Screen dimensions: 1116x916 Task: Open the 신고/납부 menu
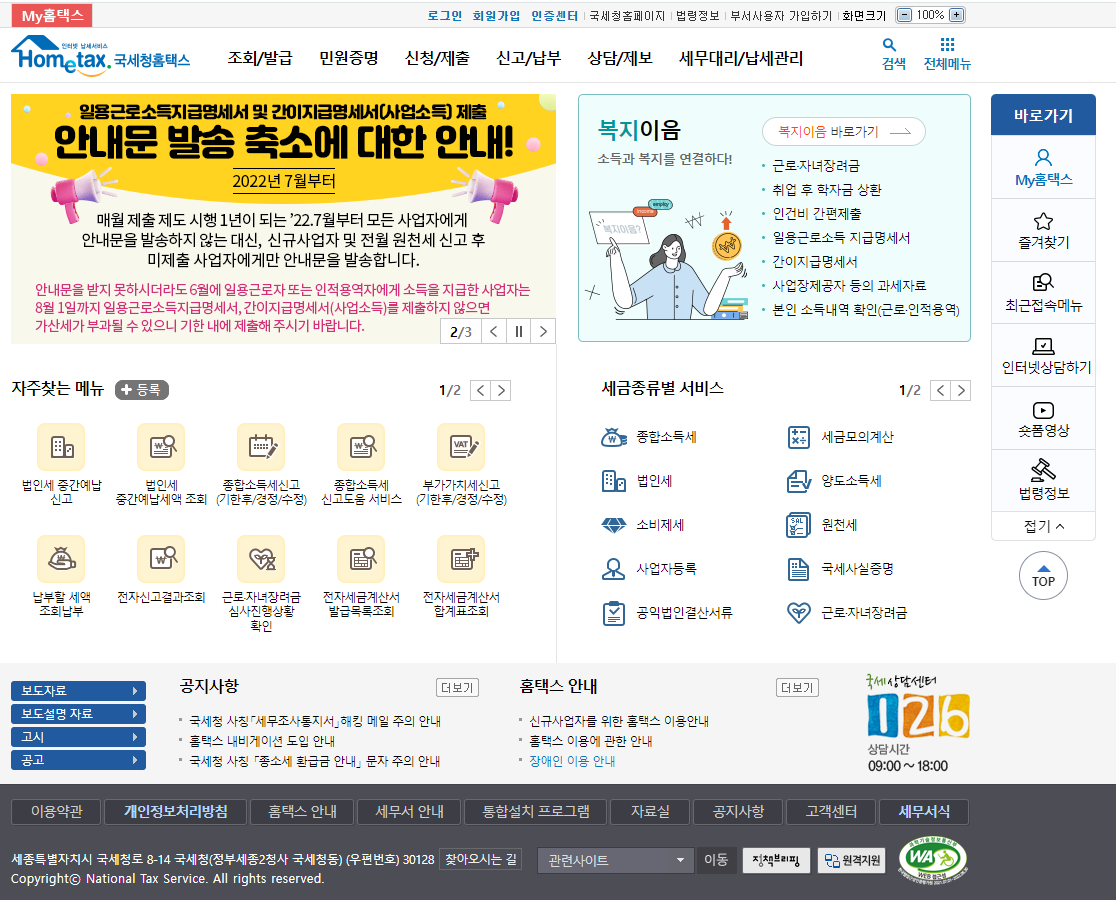coord(528,58)
